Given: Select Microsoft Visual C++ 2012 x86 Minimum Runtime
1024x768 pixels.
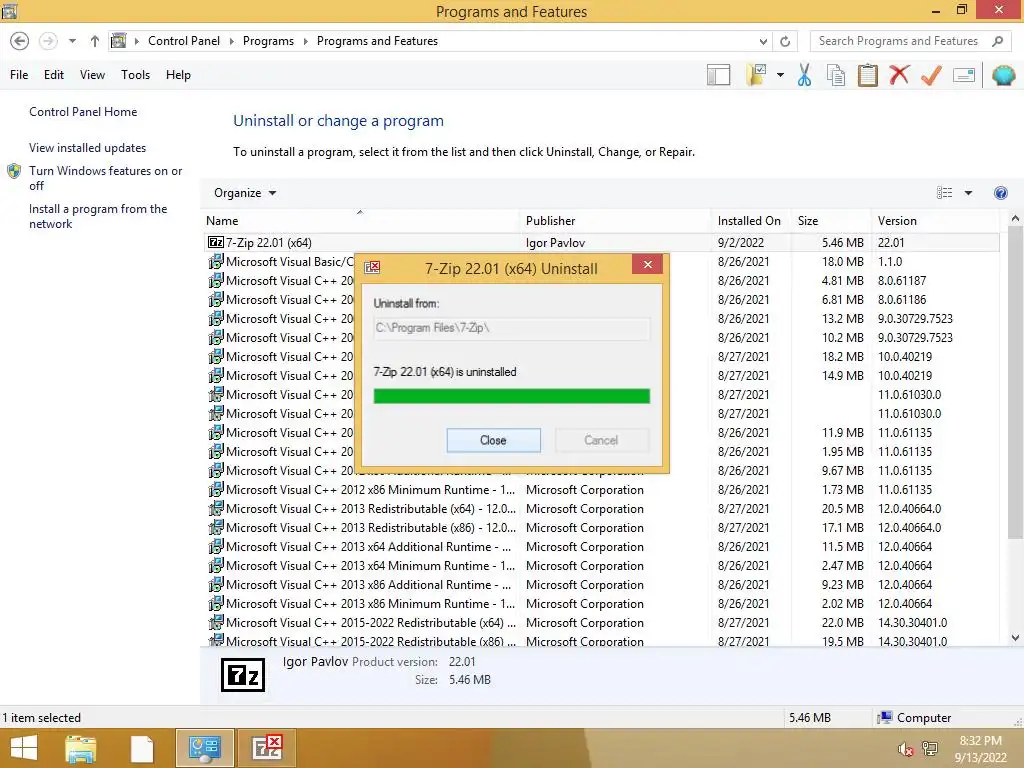Looking at the screenshot, I should [x=601, y=490].
